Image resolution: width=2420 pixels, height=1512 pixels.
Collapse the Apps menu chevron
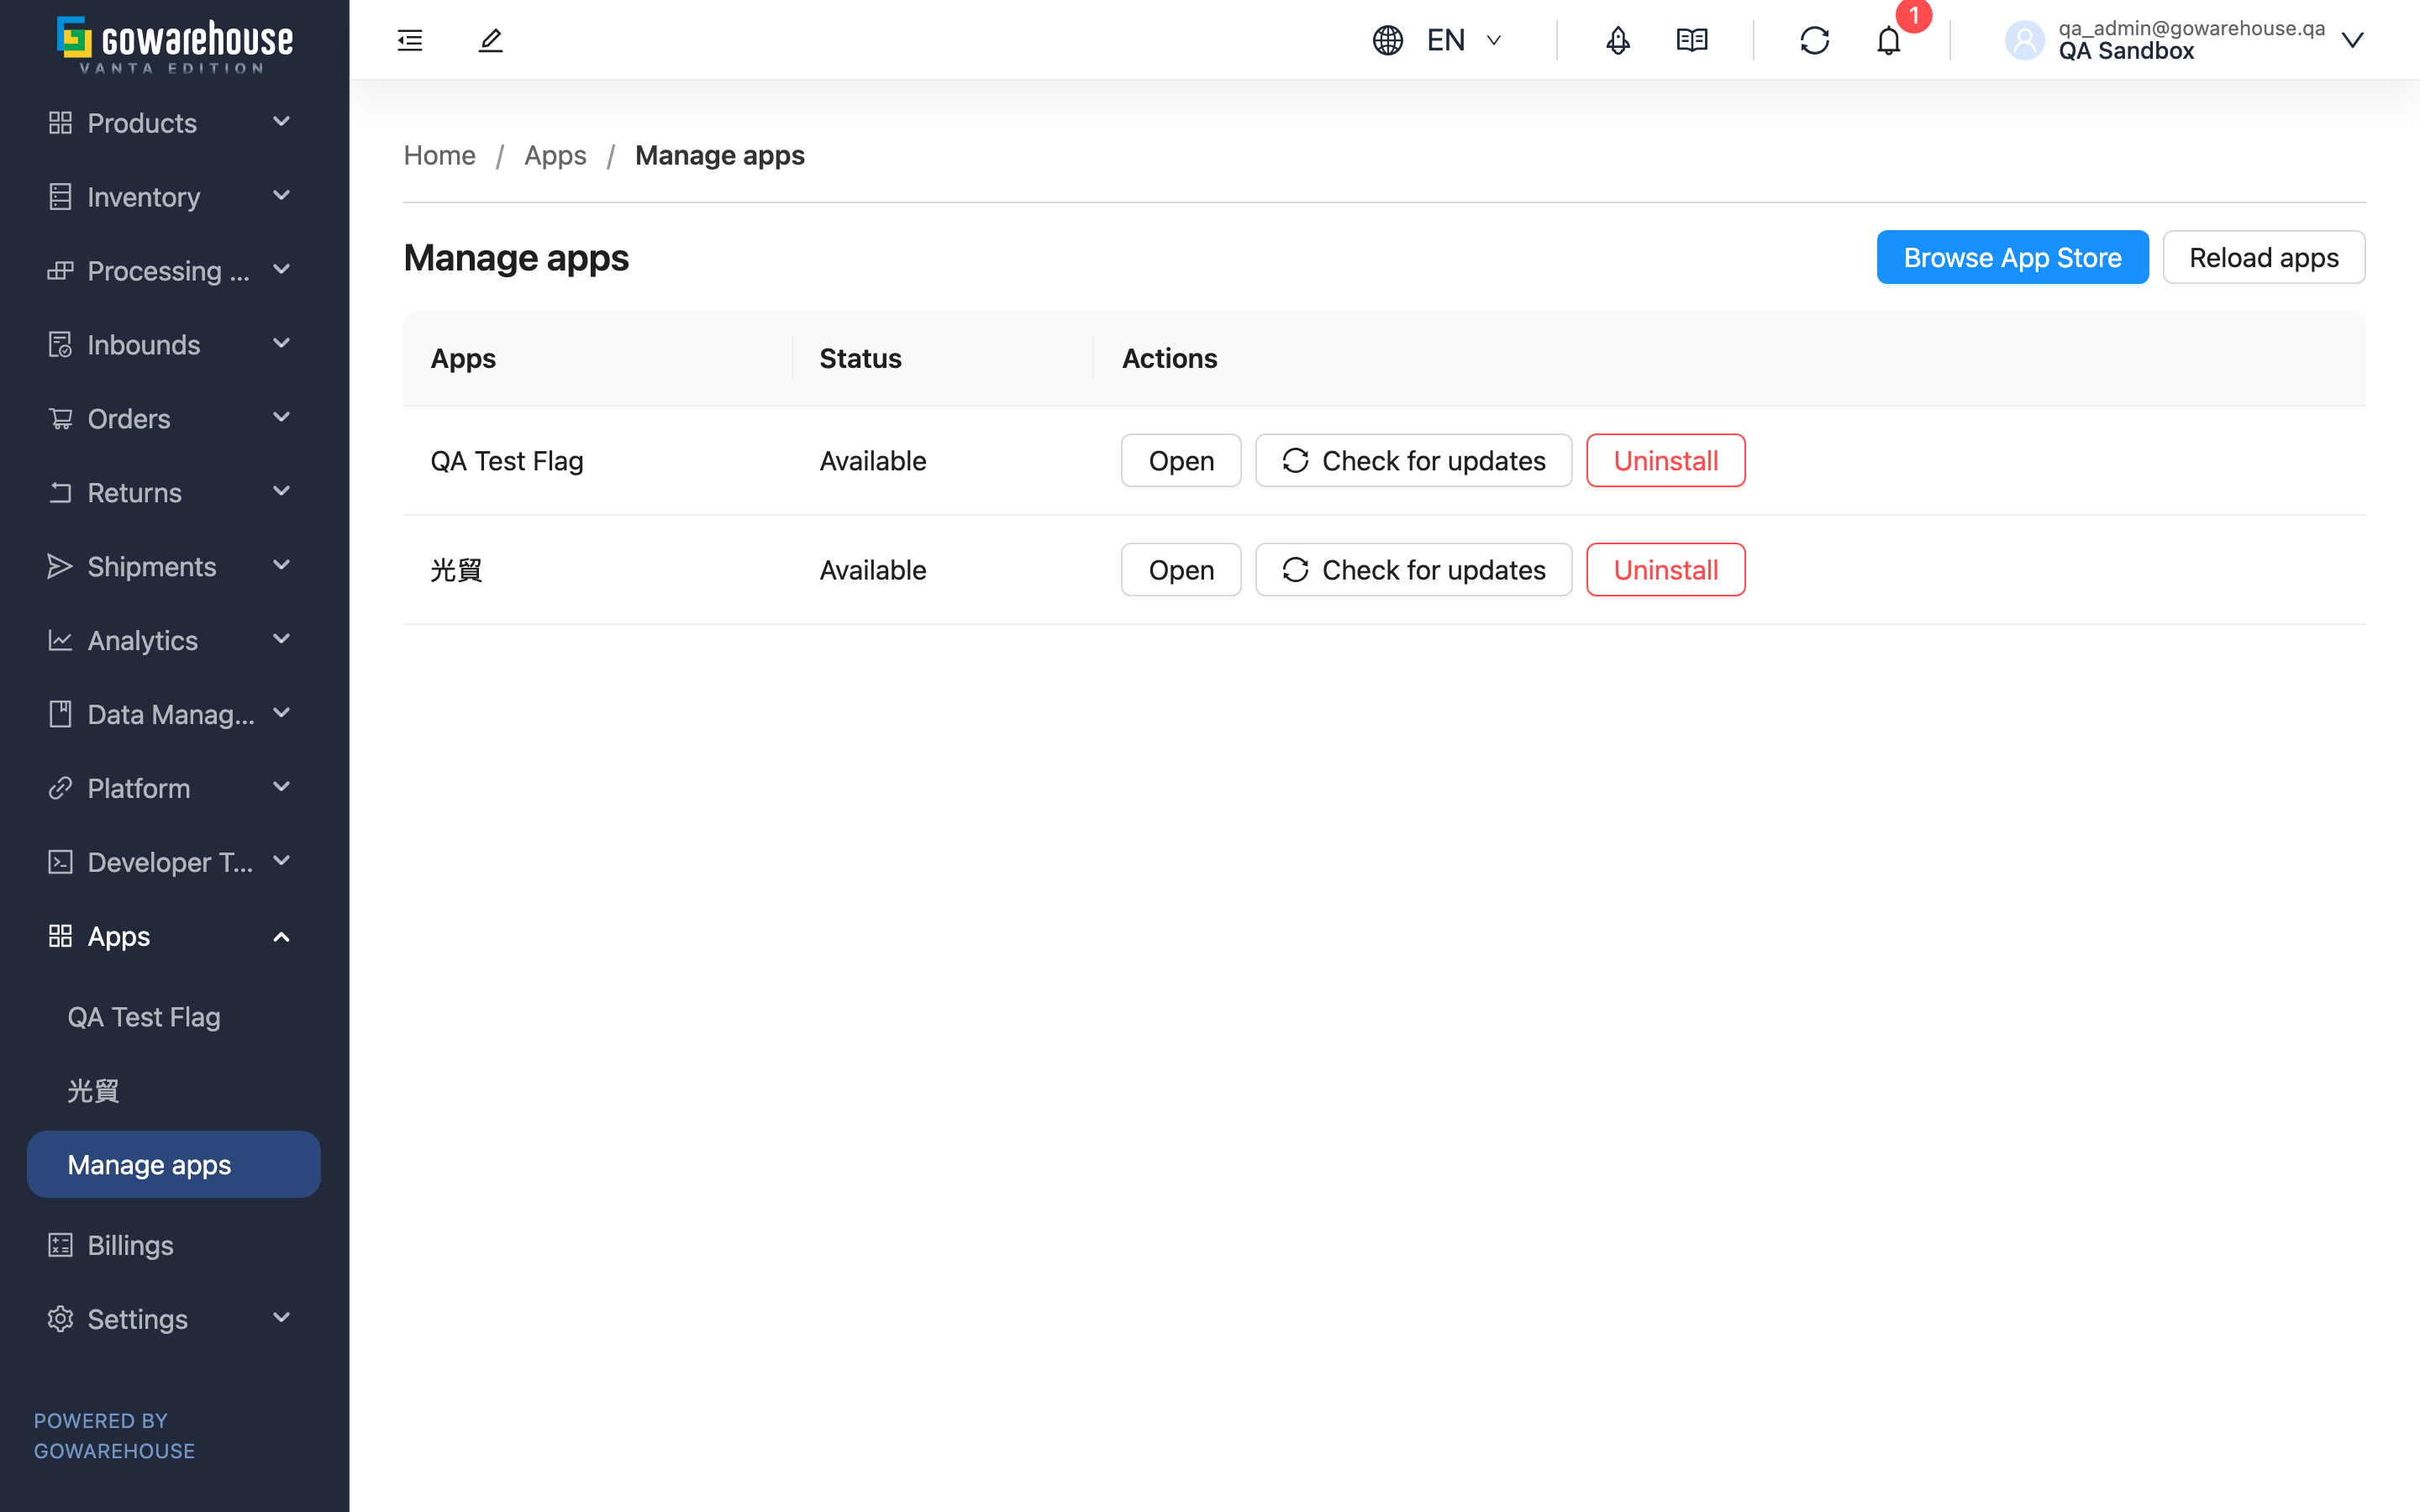click(x=282, y=937)
